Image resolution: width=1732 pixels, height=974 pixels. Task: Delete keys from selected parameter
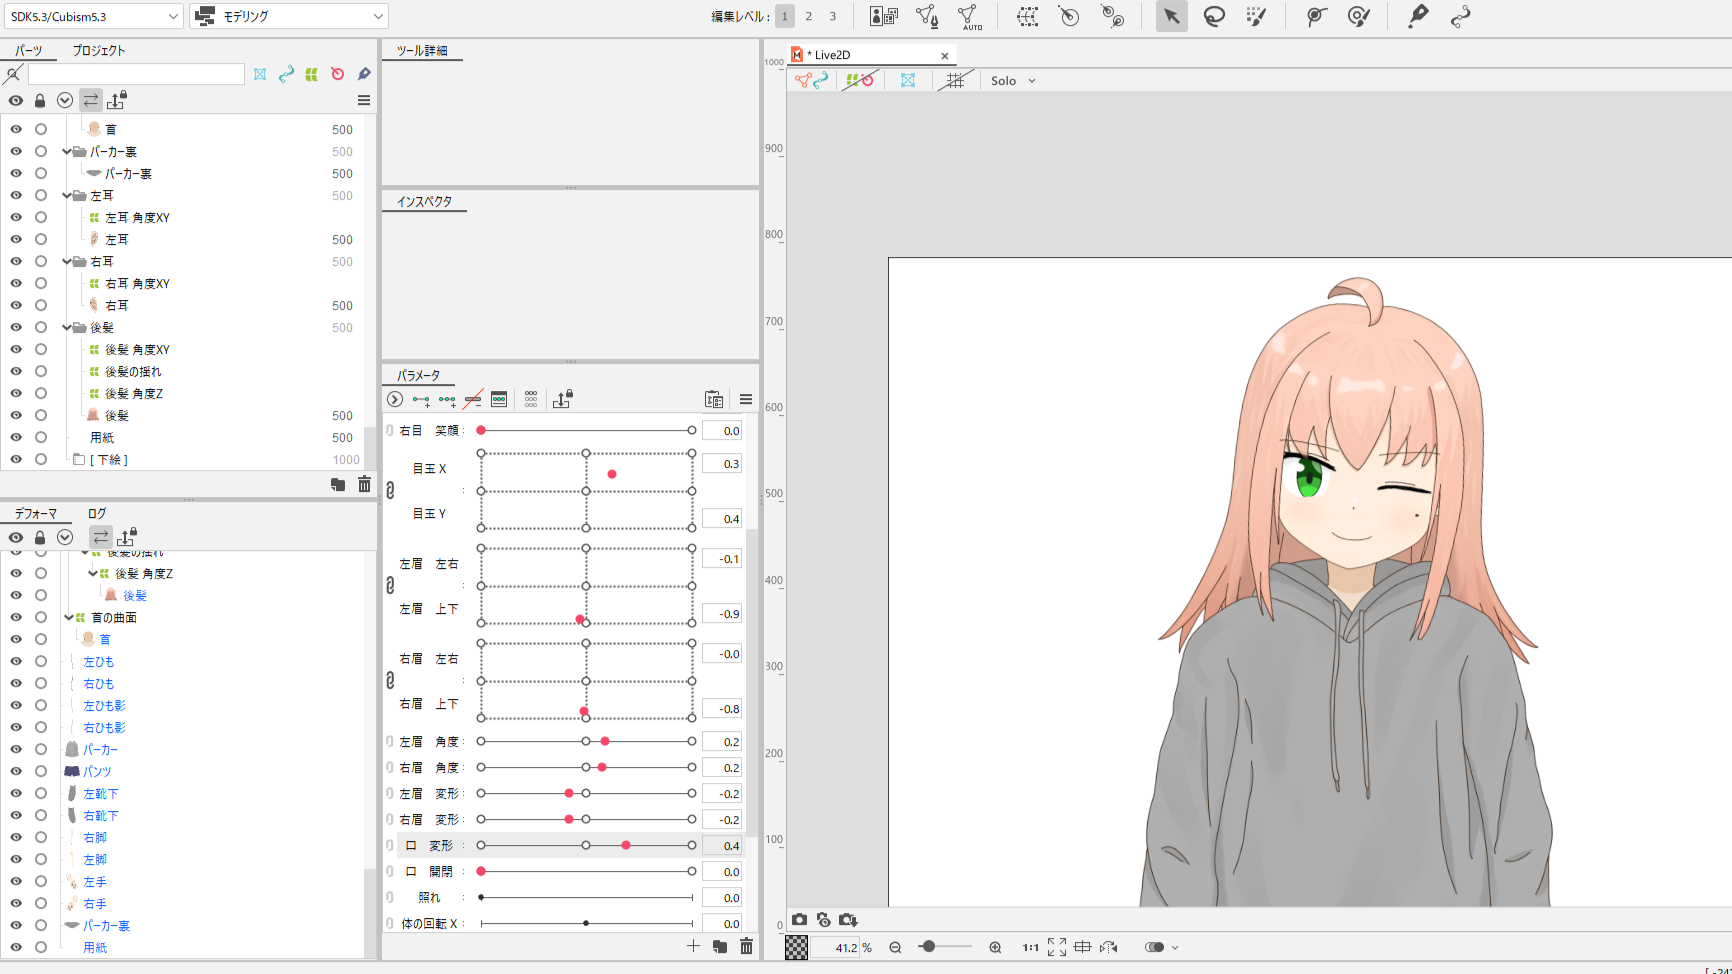click(473, 400)
